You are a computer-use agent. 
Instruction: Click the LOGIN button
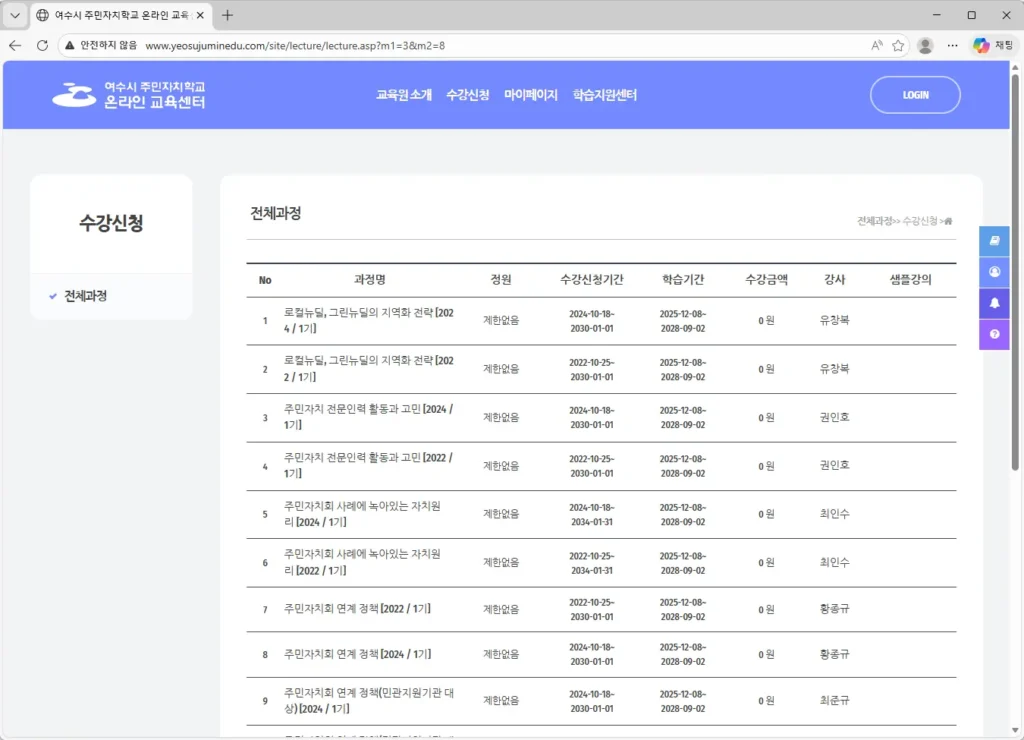point(914,95)
